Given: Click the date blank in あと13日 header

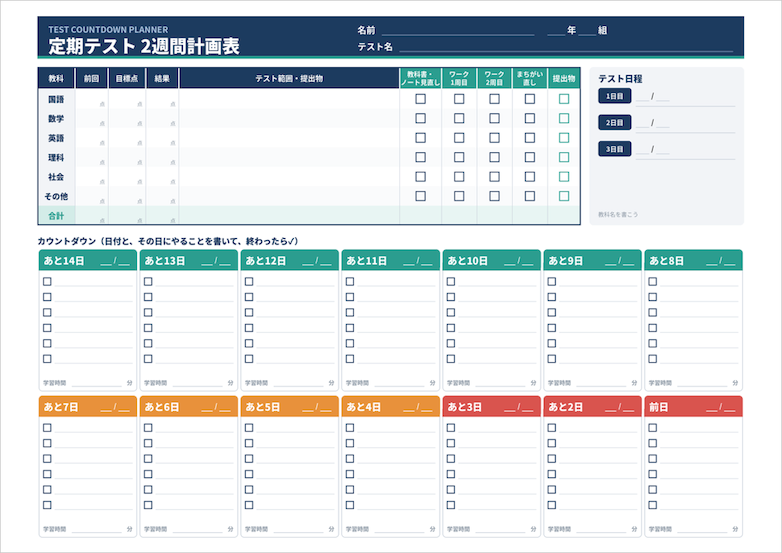Looking at the screenshot, I should coord(216,261).
